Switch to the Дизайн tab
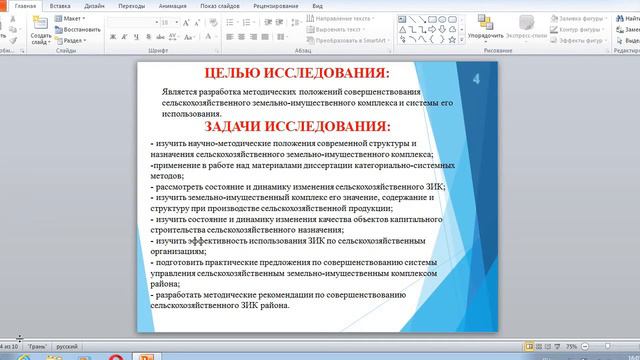The height and width of the screenshot is (360, 640). (94, 6)
